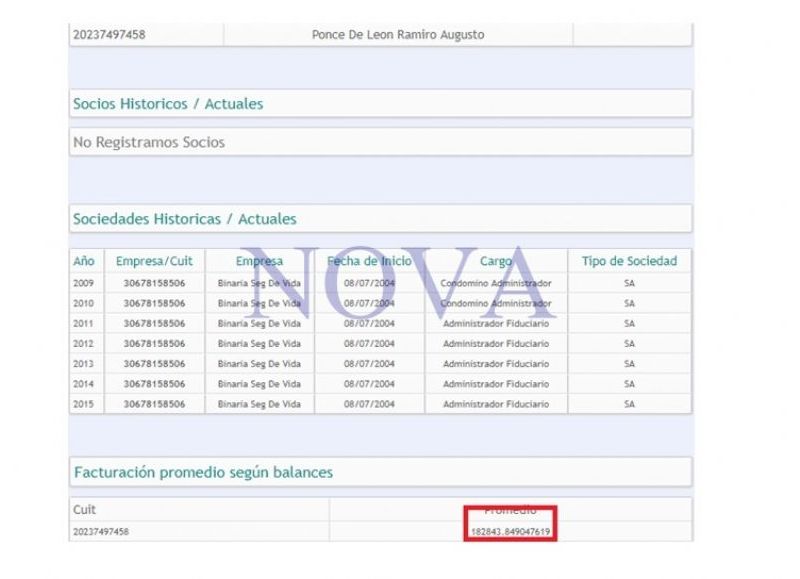800x579 pixels.
Task: Click the highlighted promedio value 182843.849047619
Action: tap(510, 531)
